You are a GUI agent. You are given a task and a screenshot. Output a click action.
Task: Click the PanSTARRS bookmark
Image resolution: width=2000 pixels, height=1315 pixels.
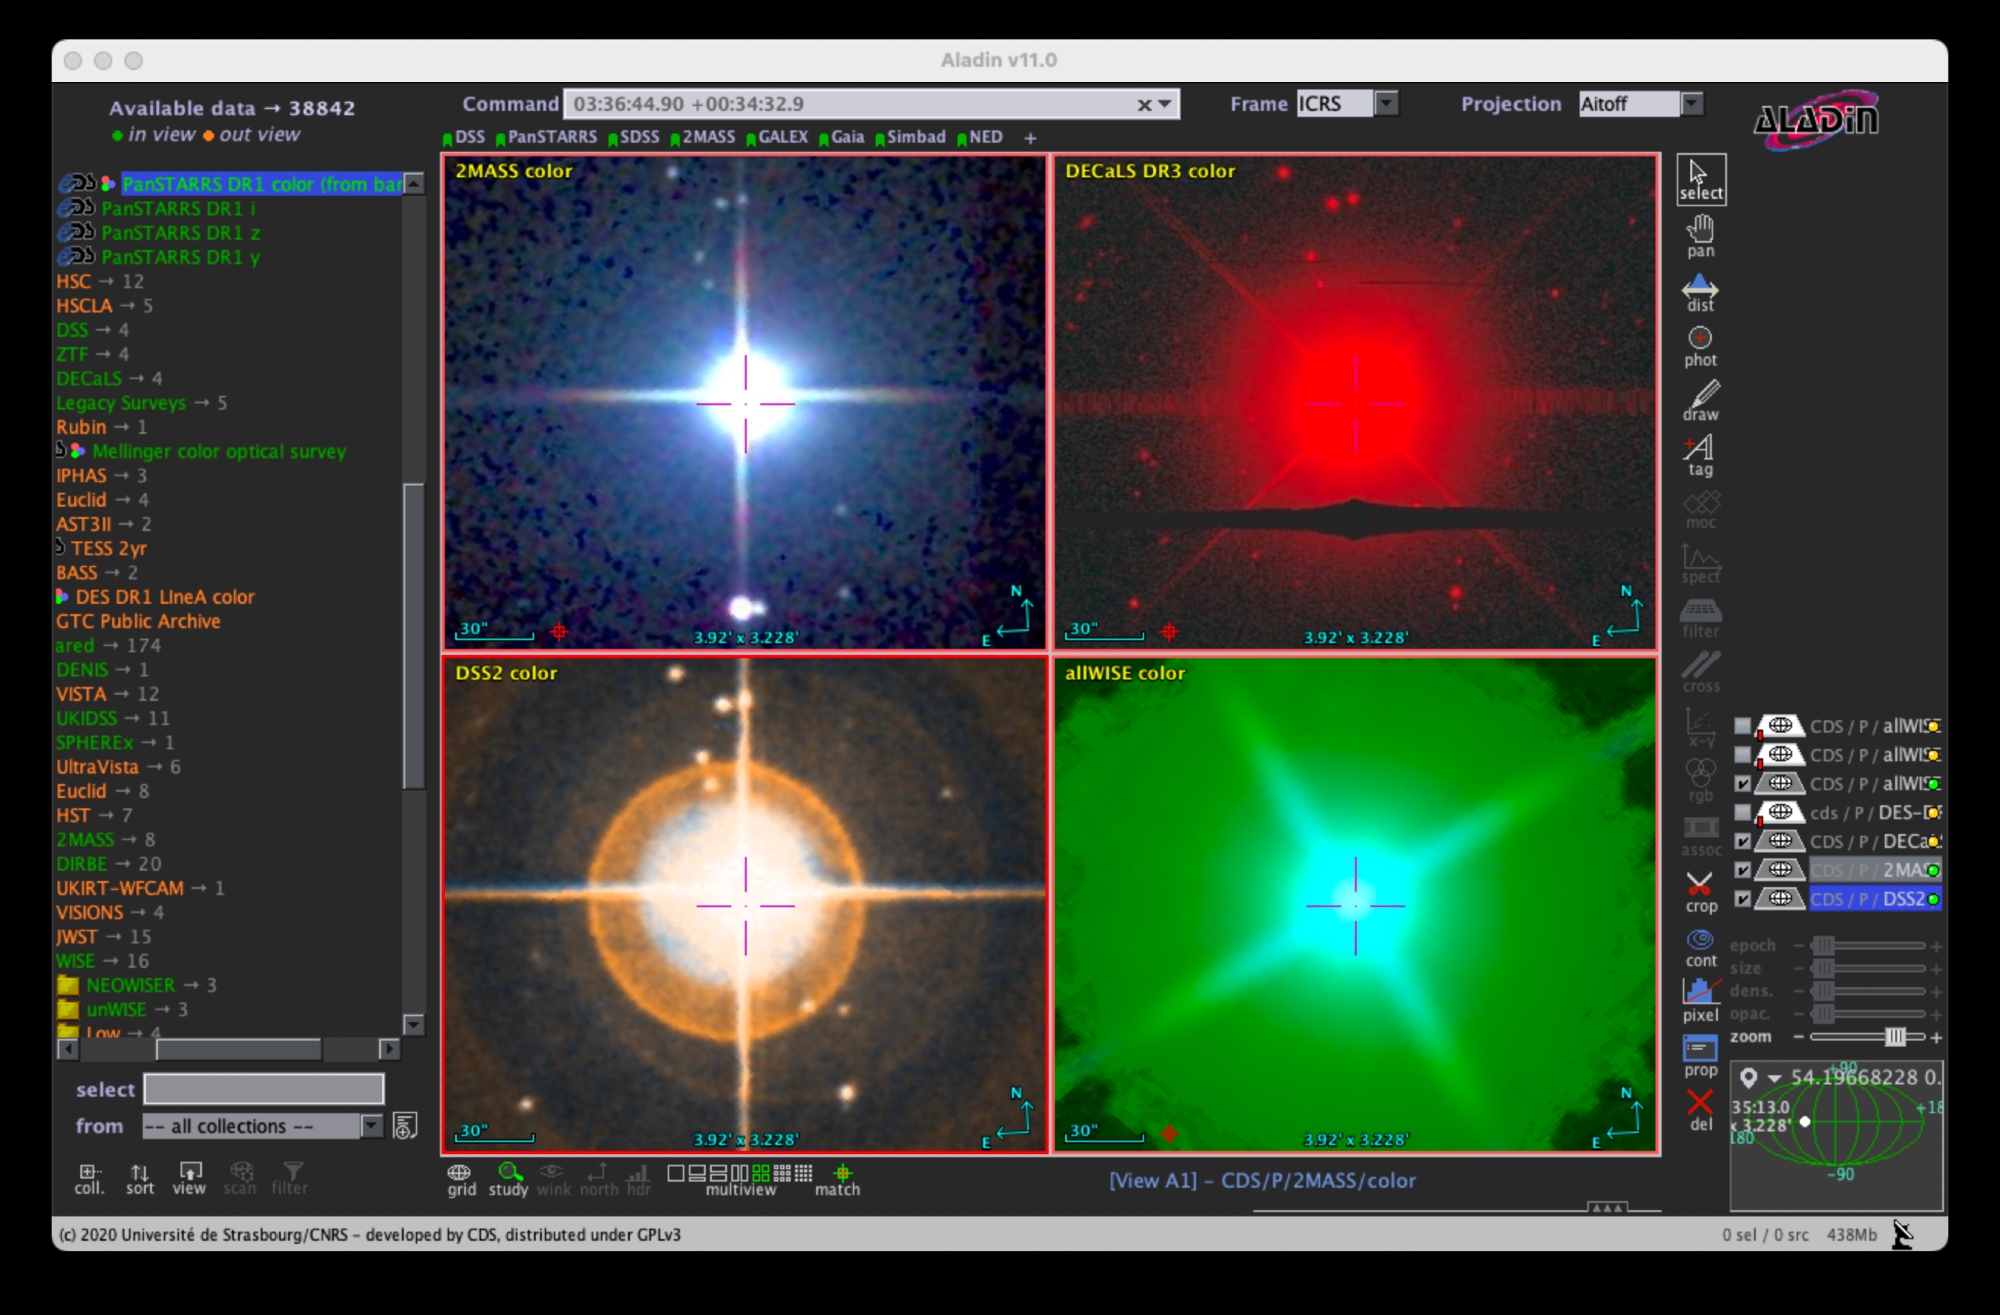[x=551, y=137]
